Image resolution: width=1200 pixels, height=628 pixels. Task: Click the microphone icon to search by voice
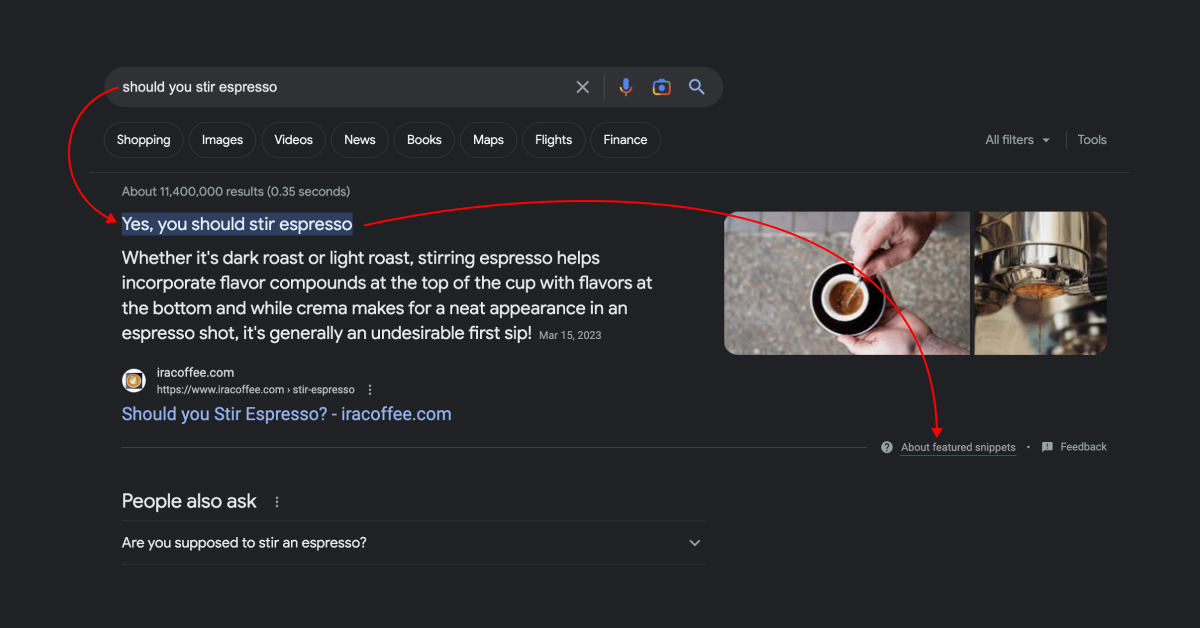(626, 87)
